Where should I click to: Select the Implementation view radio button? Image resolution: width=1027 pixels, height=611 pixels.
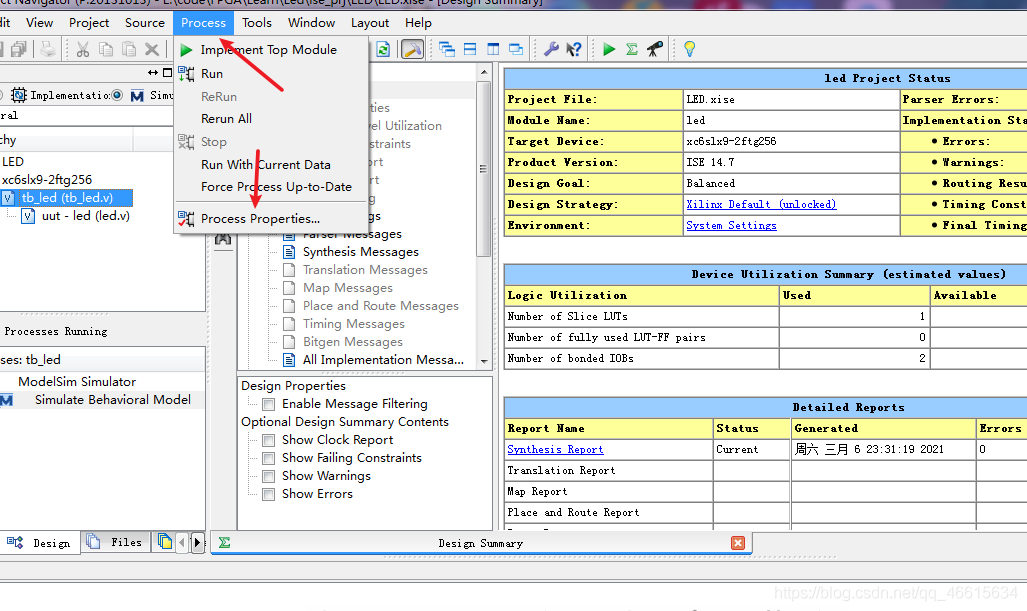[1, 95]
